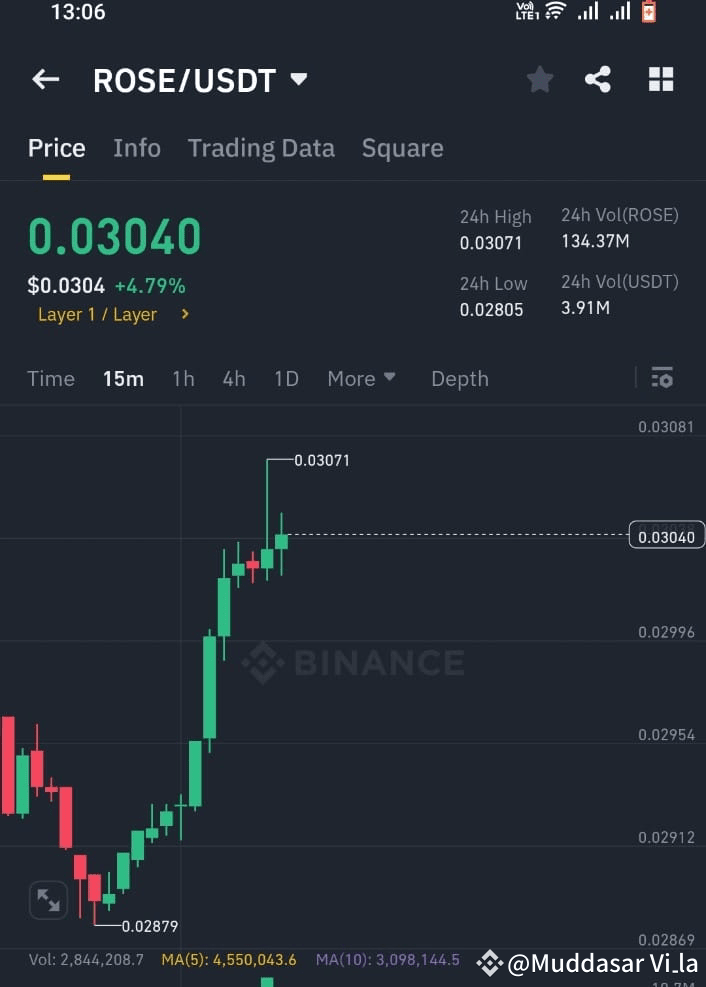Tap the $0.0304 dollar price
Screen dimensions: 706x987
tap(66, 286)
